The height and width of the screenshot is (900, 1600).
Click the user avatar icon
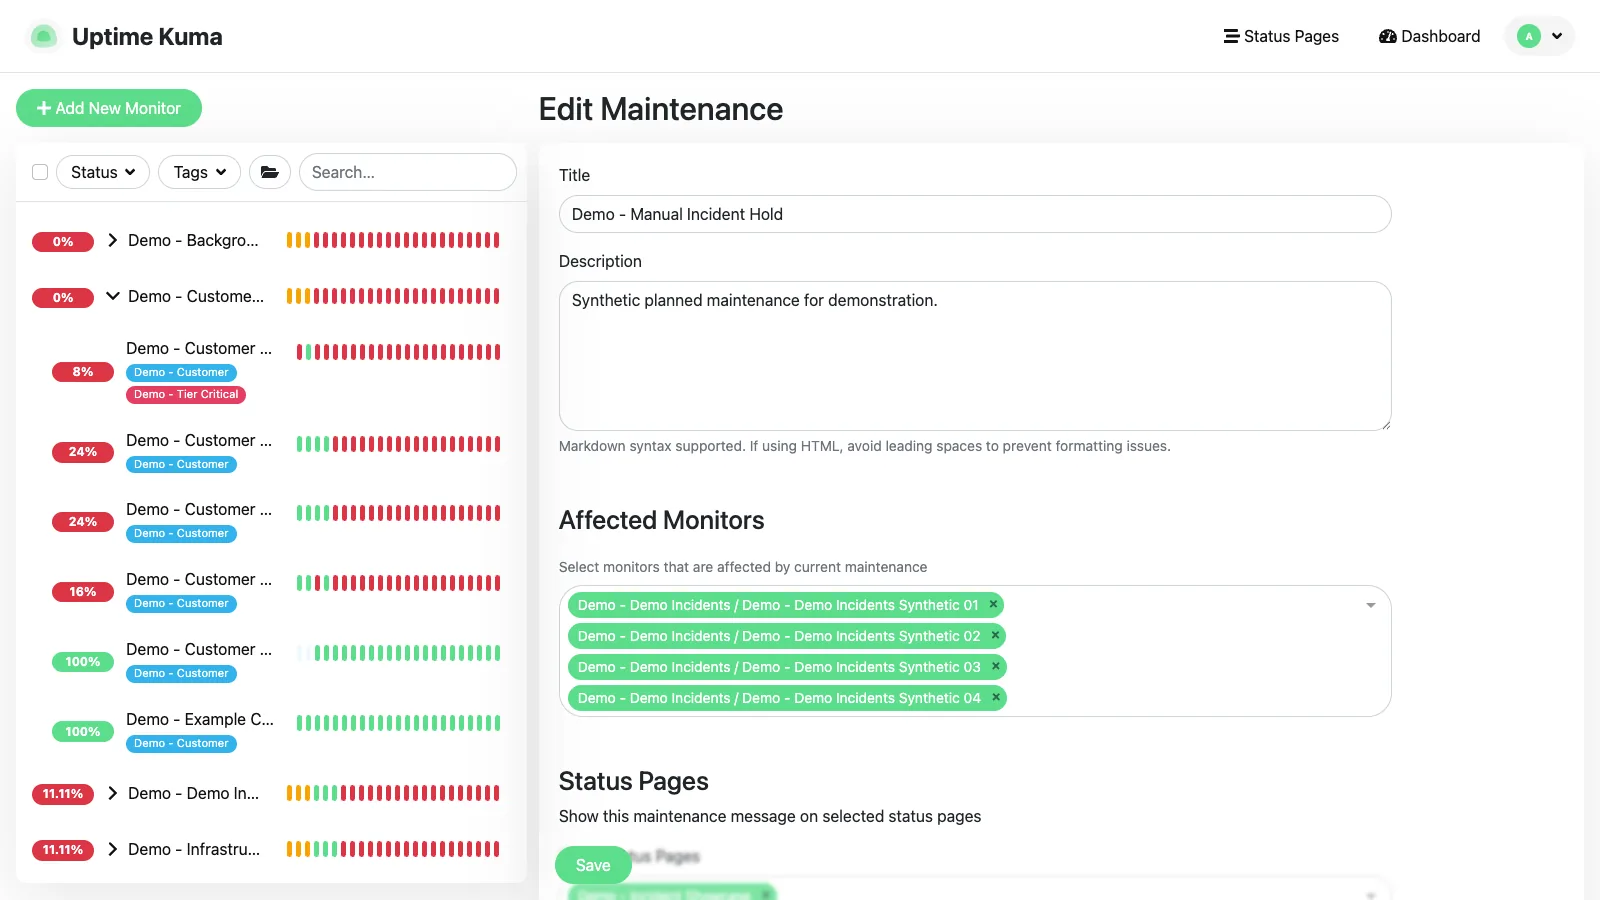(x=1529, y=36)
